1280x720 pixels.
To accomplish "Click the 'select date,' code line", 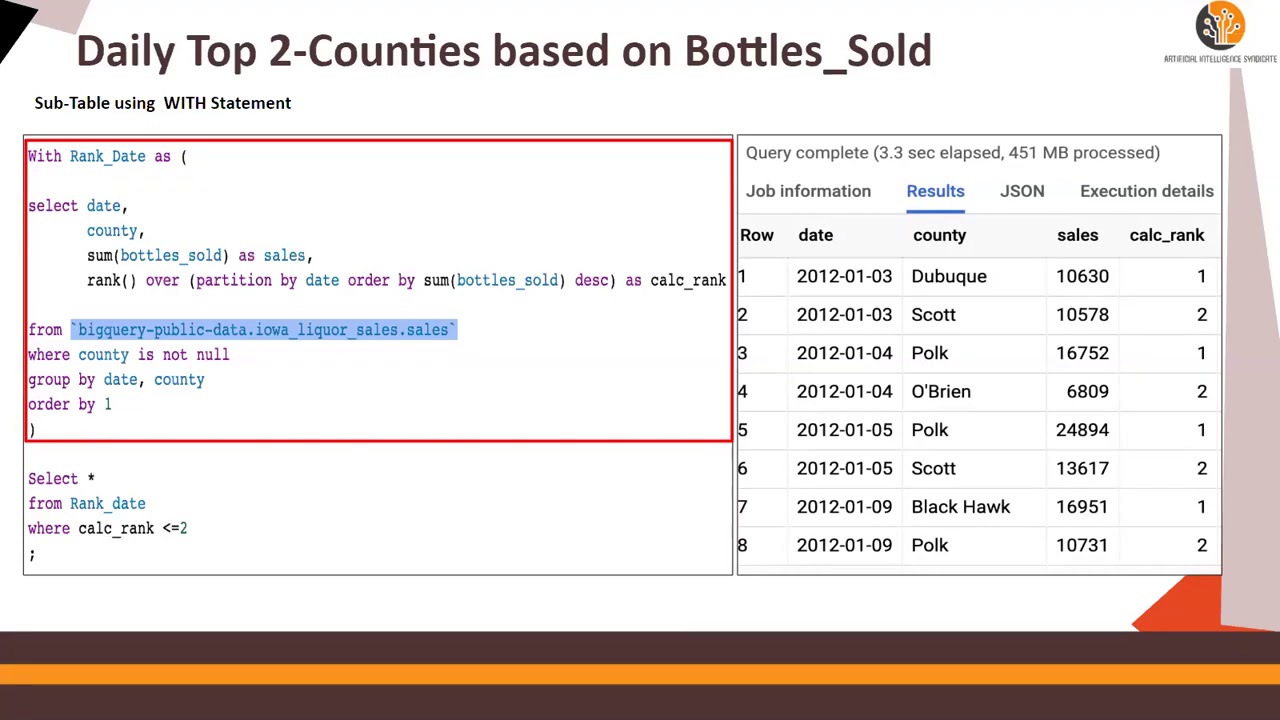I will tap(78, 206).
